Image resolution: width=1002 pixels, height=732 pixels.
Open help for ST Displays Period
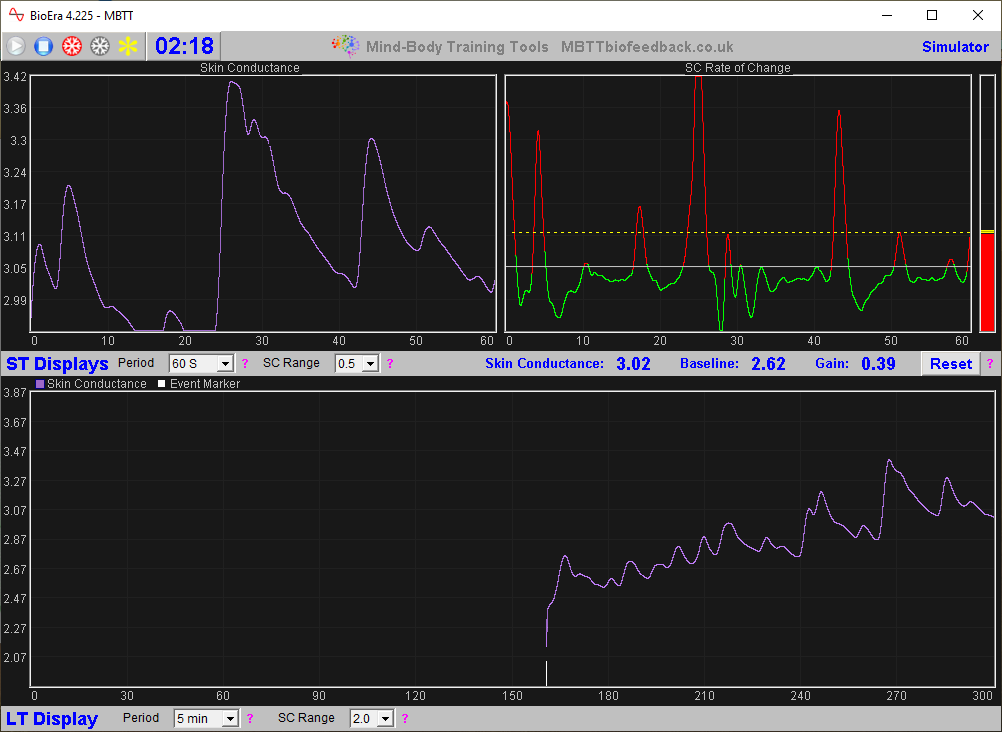[x=245, y=364]
